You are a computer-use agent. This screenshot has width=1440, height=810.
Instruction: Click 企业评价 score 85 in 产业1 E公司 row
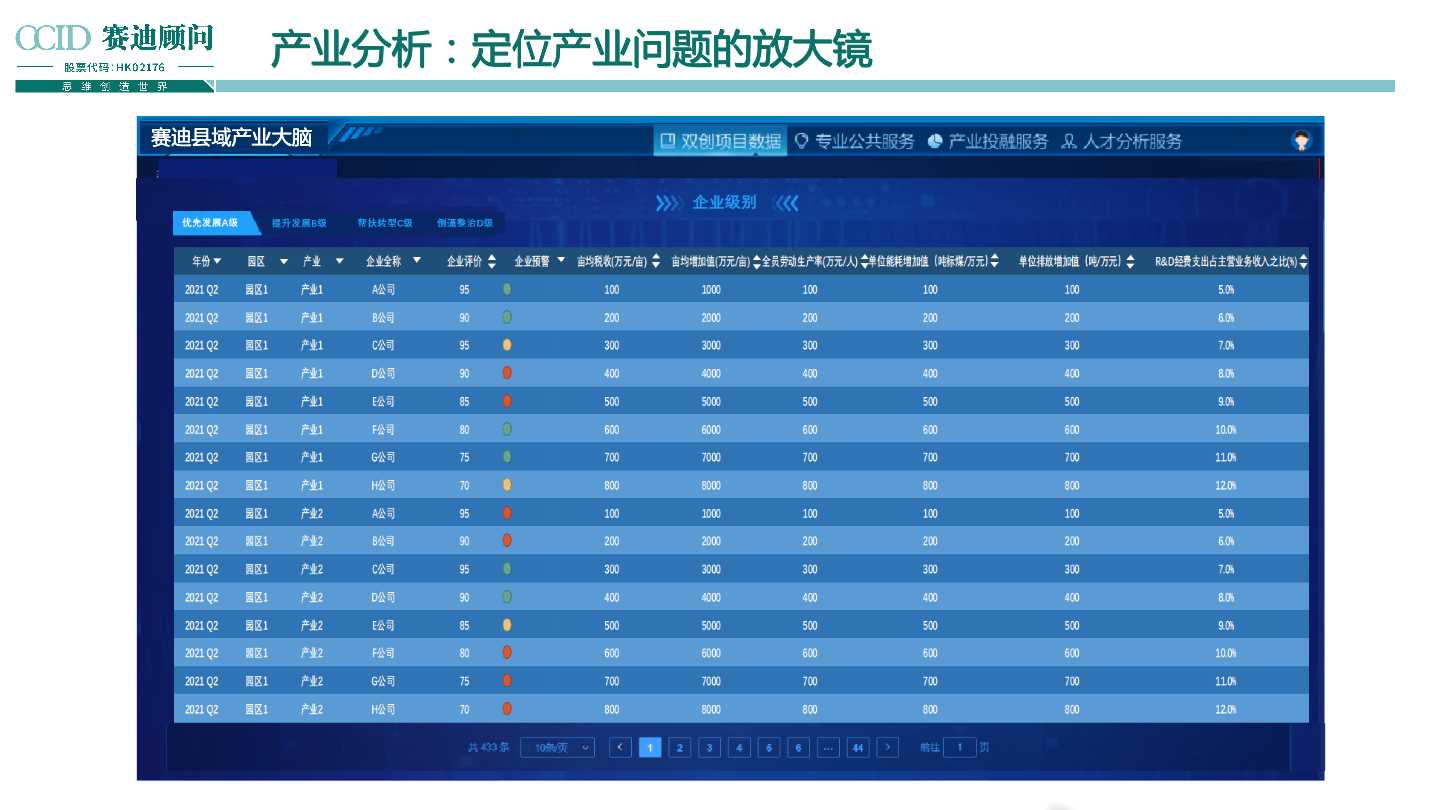[x=464, y=401]
